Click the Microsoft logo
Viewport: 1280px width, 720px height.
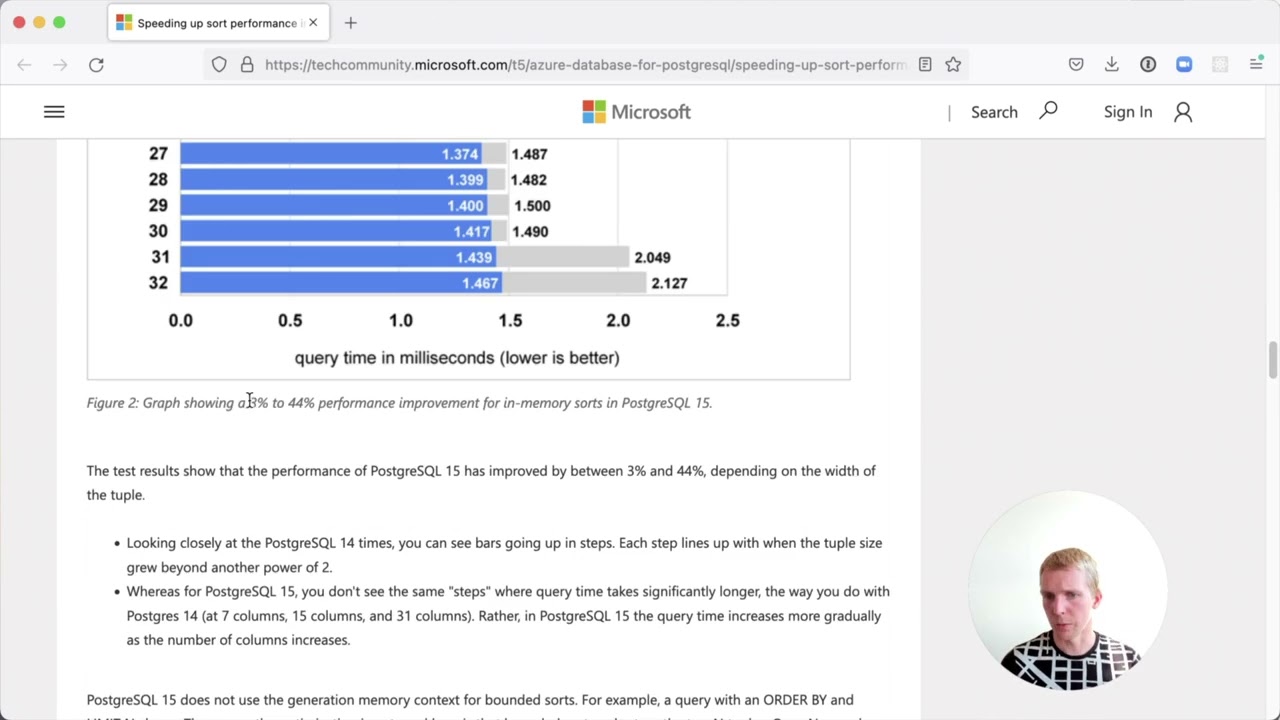pos(637,112)
